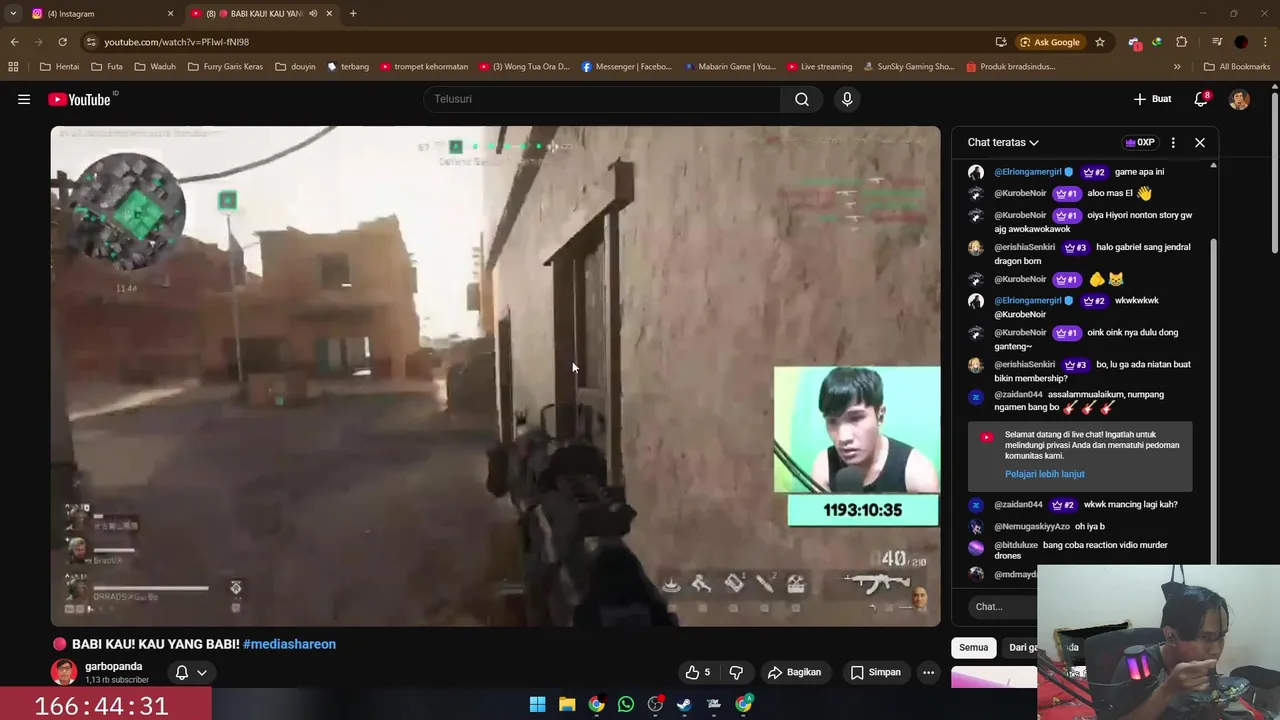Open the All Bookmarks folder

[x=1237, y=67]
